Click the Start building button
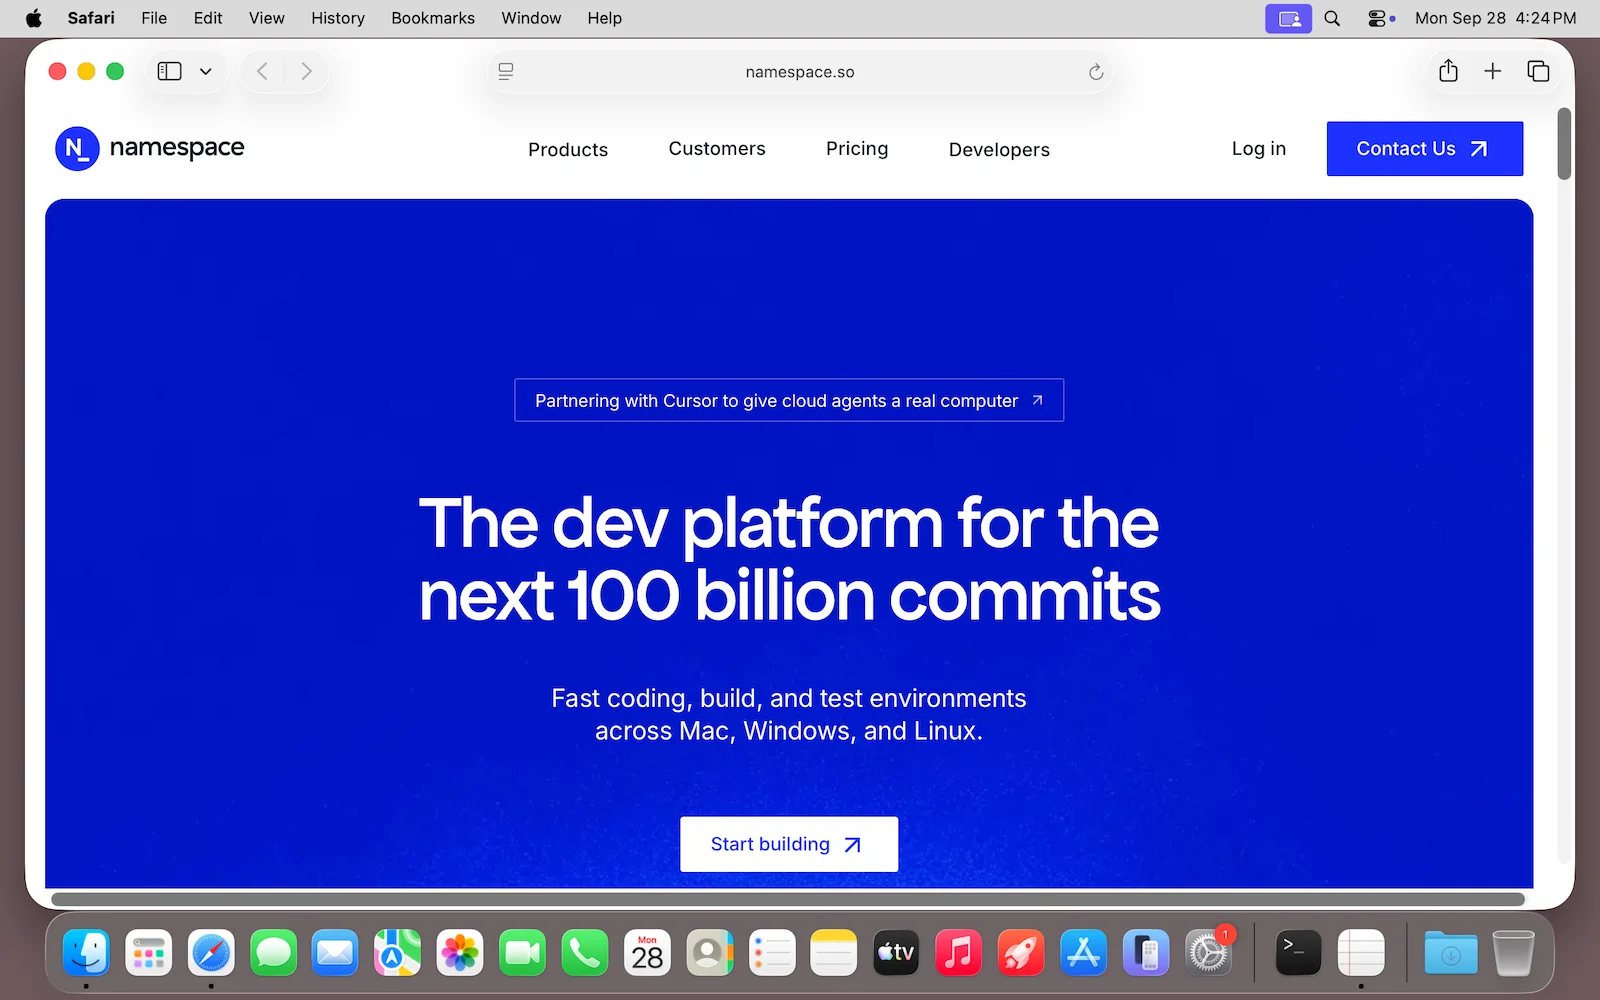Screen dimensions: 1600x1000 789,844
